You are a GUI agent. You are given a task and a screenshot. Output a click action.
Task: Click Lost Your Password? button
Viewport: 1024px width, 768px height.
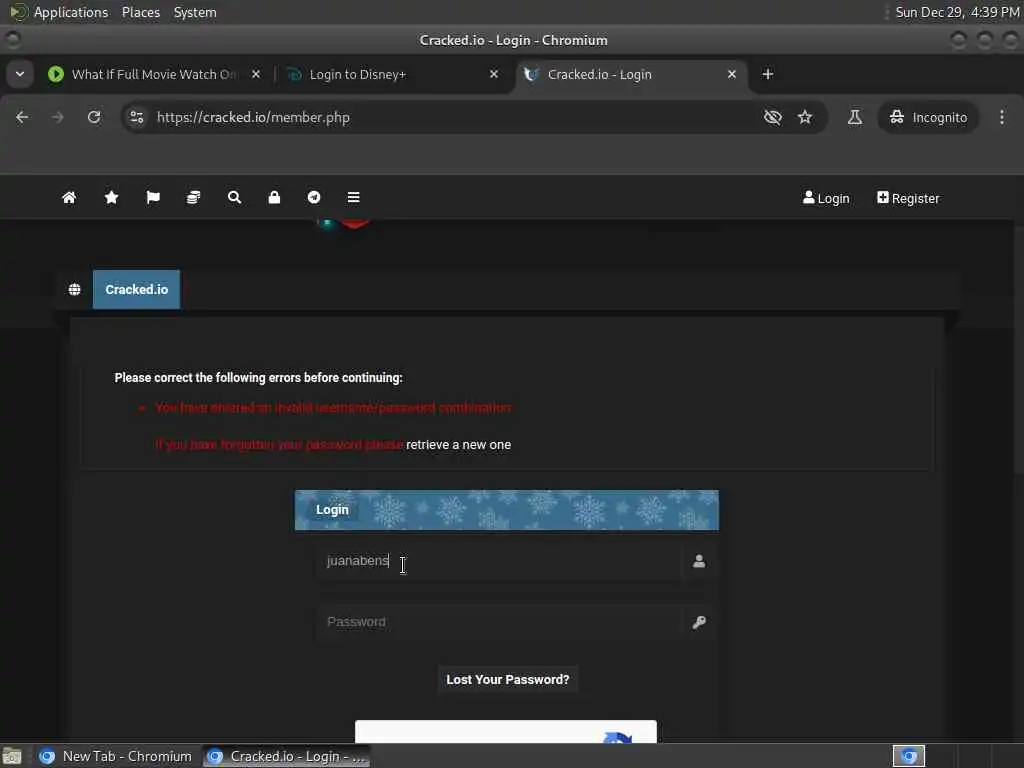tap(507, 680)
